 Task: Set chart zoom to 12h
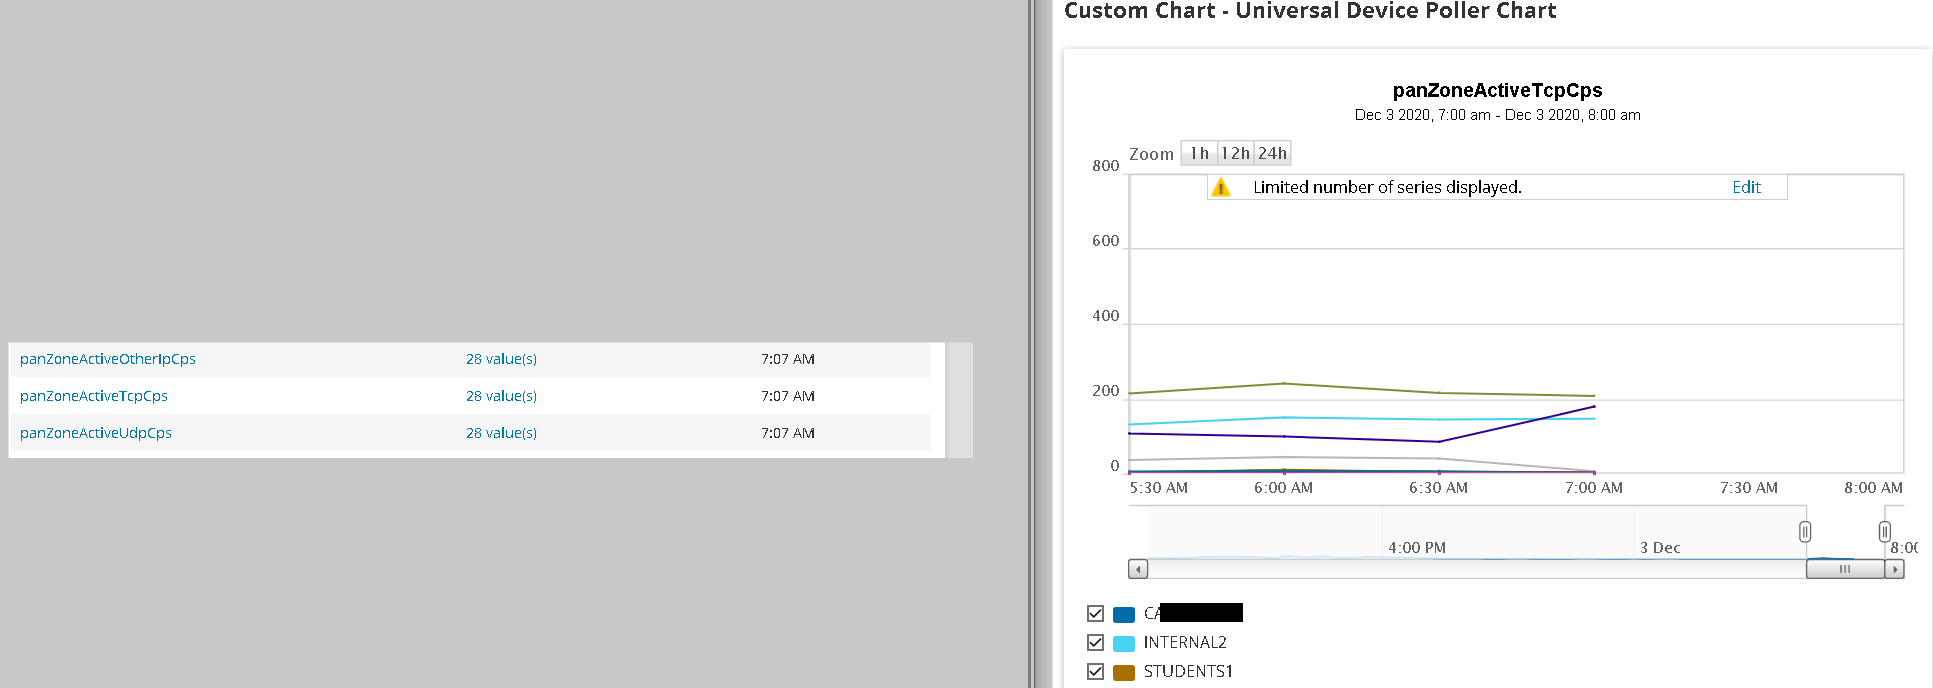click(1235, 153)
